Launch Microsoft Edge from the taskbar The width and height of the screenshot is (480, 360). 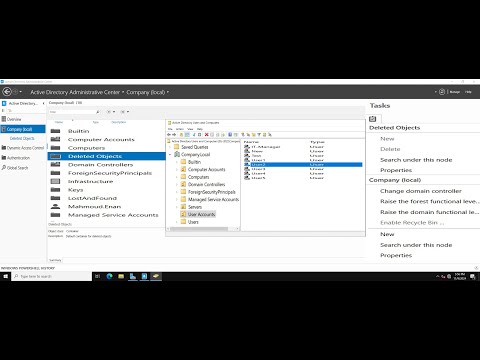(x=109, y=276)
